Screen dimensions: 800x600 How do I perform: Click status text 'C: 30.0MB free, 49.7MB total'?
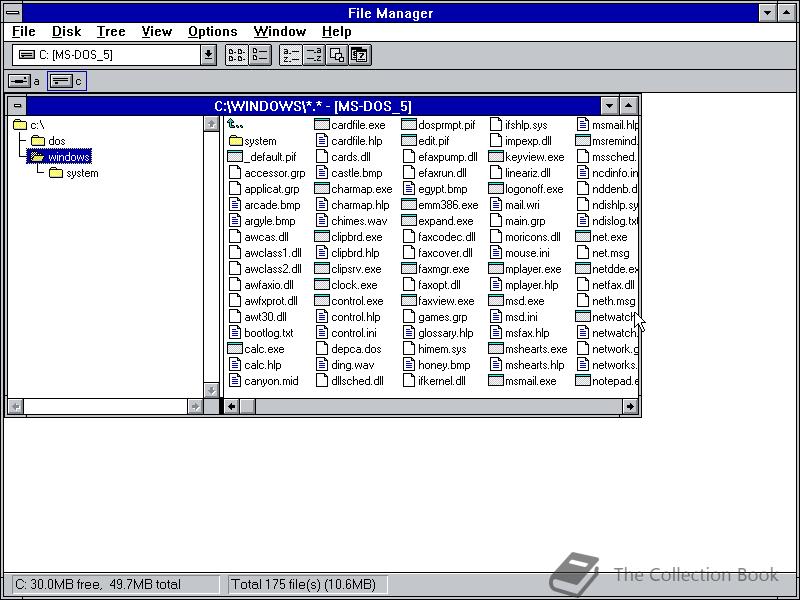click(97, 584)
